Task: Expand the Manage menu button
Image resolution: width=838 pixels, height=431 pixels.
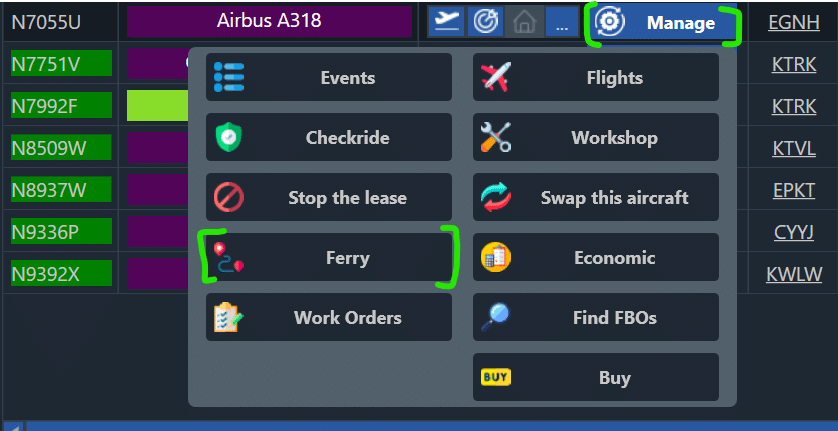Action: (664, 23)
